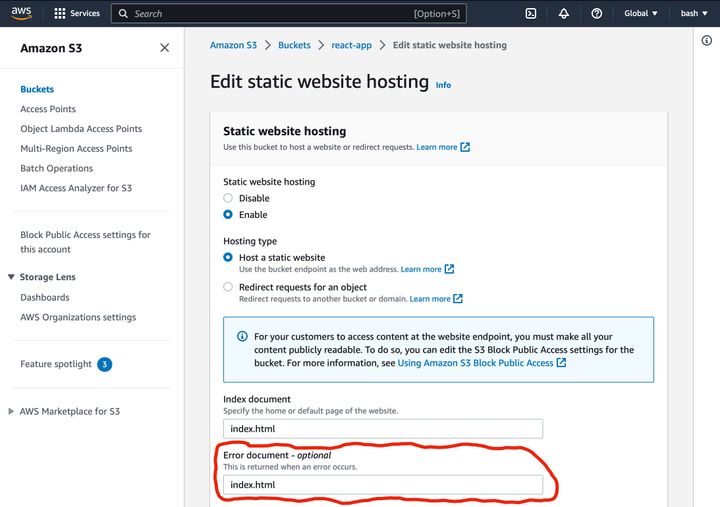Viewport: 720px width, 507px height.
Task: Select Enable static website hosting
Action: click(228, 214)
